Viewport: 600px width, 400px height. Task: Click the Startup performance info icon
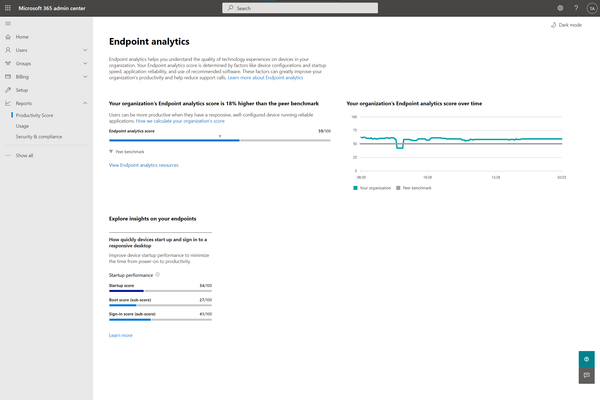pos(158,275)
